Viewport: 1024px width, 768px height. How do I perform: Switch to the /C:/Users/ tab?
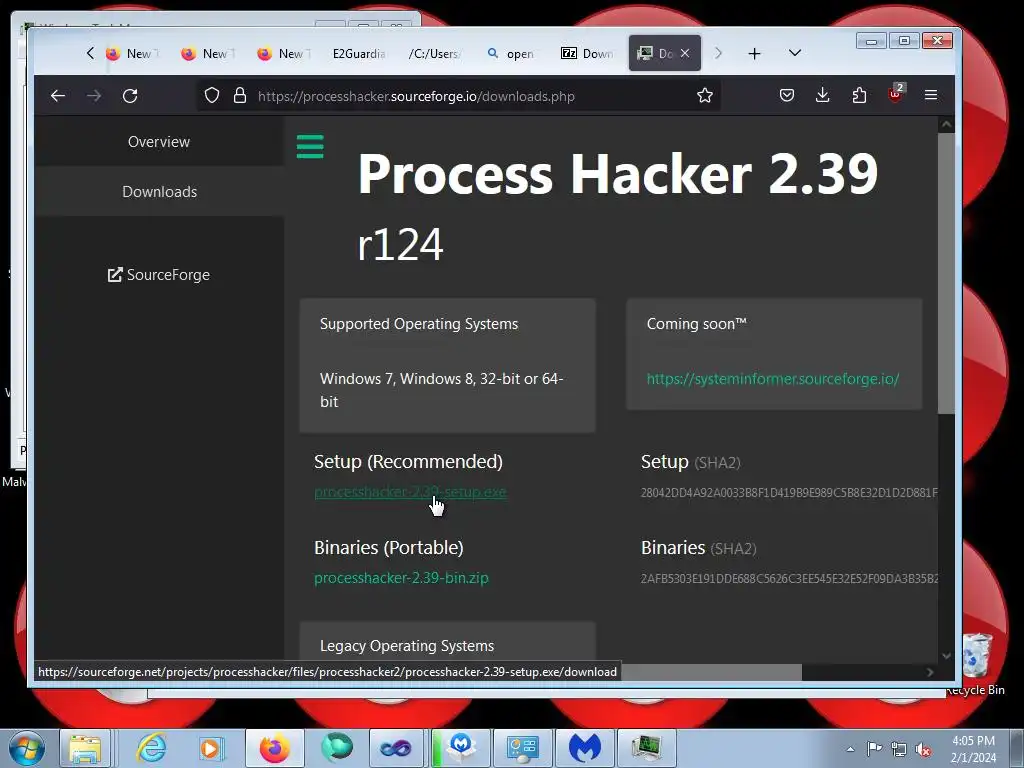(x=434, y=54)
